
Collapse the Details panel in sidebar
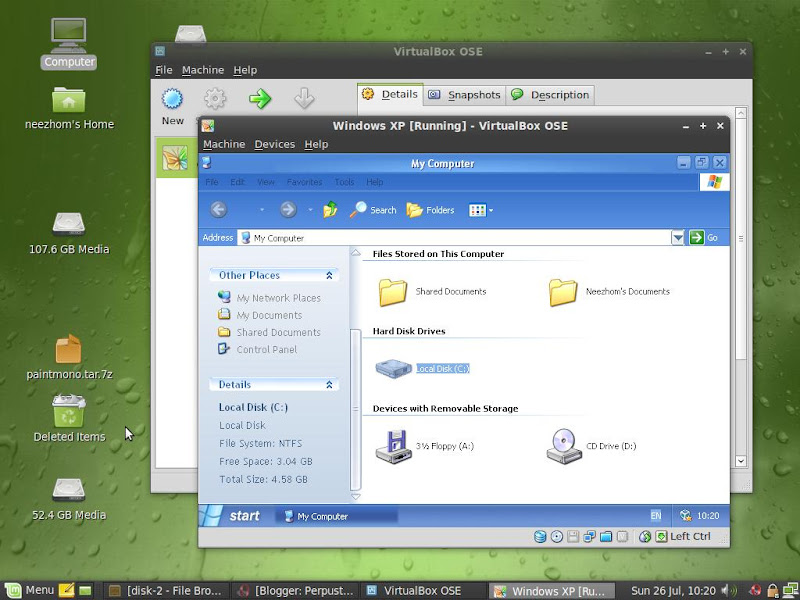(329, 385)
